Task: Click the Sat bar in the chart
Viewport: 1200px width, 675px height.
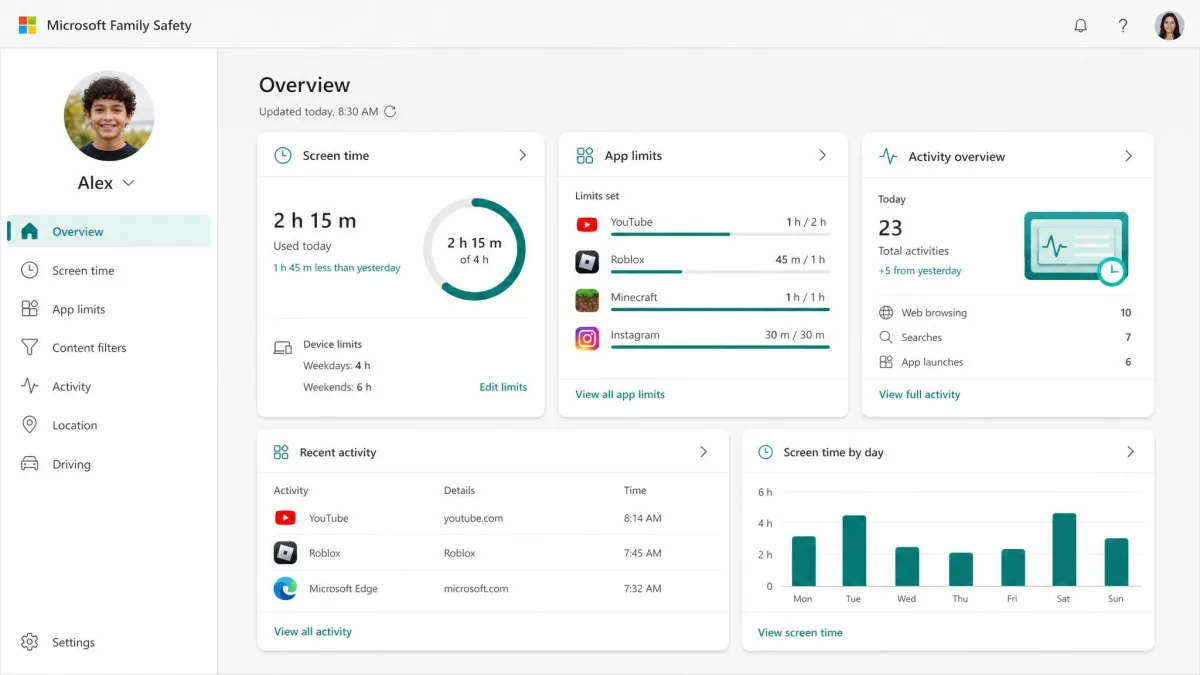Action: pos(1064,550)
